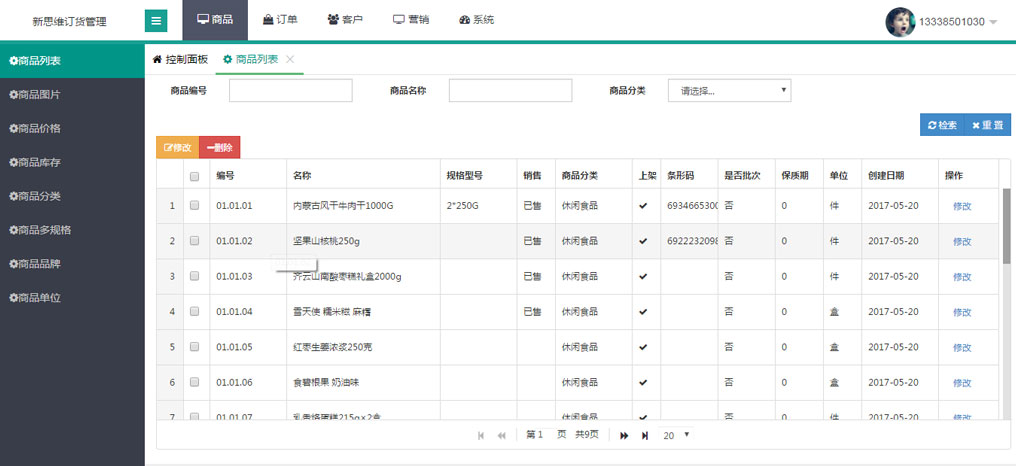
Task: Focus the 商品名称 input field
Action: (511, 91)
